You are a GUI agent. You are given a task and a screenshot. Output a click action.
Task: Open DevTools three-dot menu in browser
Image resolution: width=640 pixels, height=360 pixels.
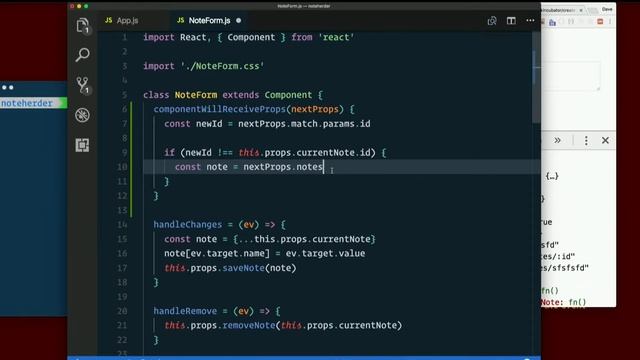[x=586, y=140]
